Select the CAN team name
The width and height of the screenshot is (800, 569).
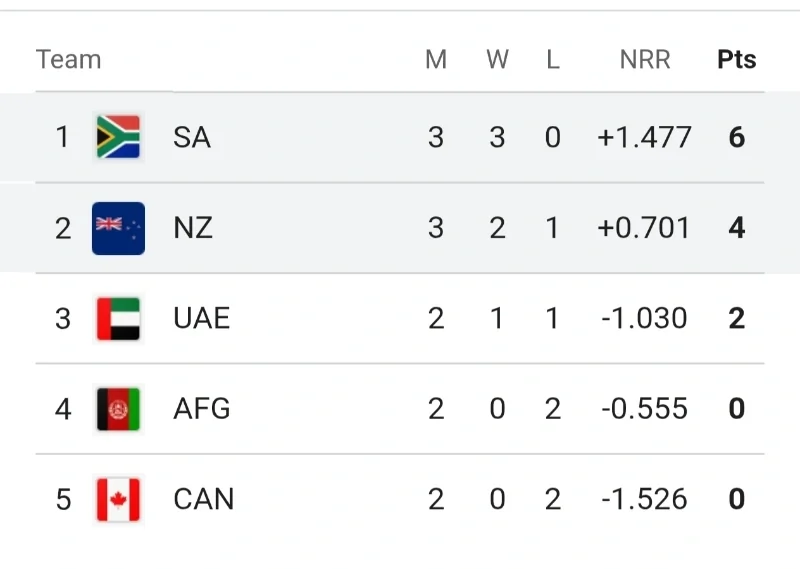pyautogui.click(x=203, y=499)
